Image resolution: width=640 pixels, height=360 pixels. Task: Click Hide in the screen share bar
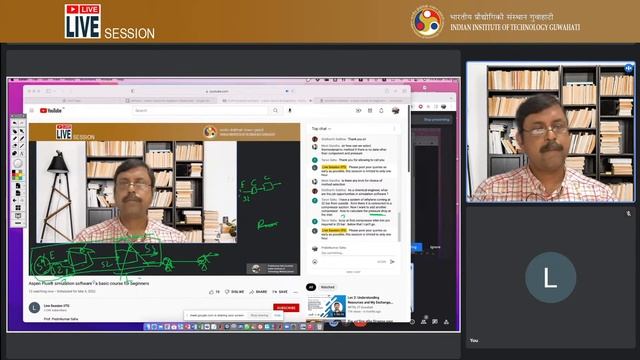(278, 316)
